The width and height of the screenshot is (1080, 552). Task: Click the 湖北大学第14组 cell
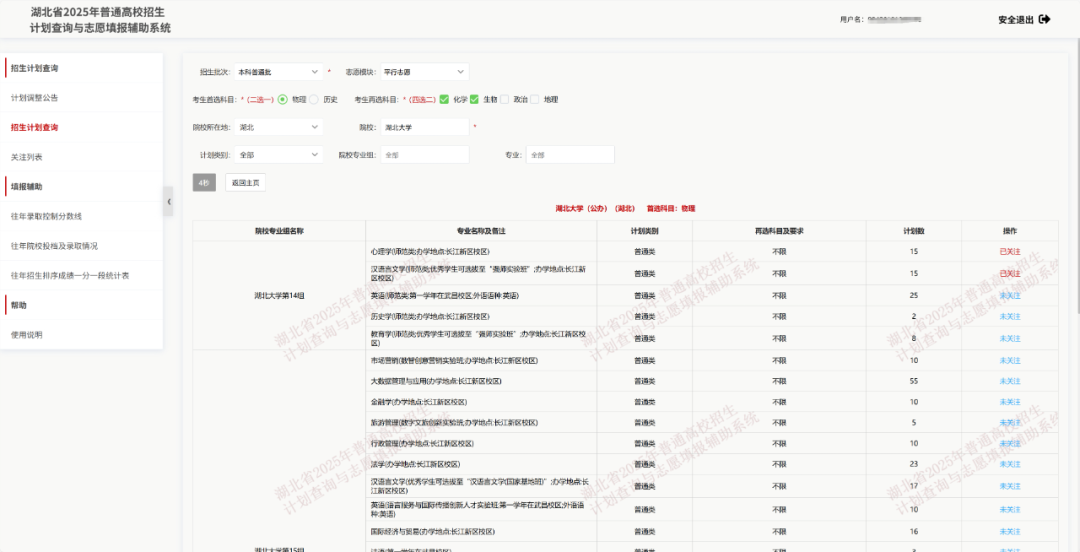coord(279,295)
